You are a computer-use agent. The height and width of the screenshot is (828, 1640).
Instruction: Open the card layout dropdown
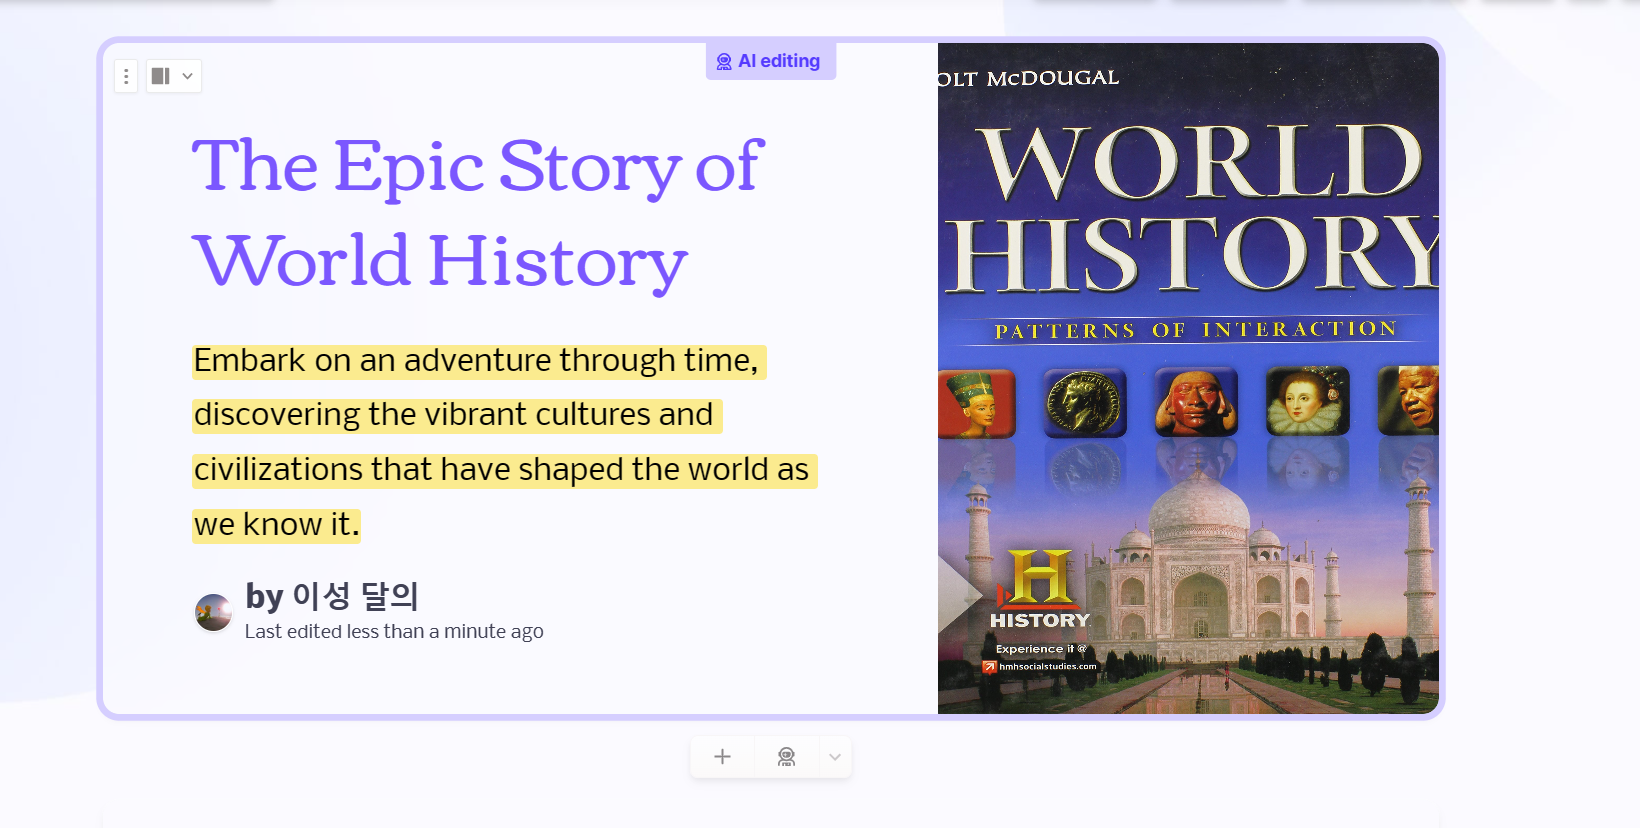[173, 76]
